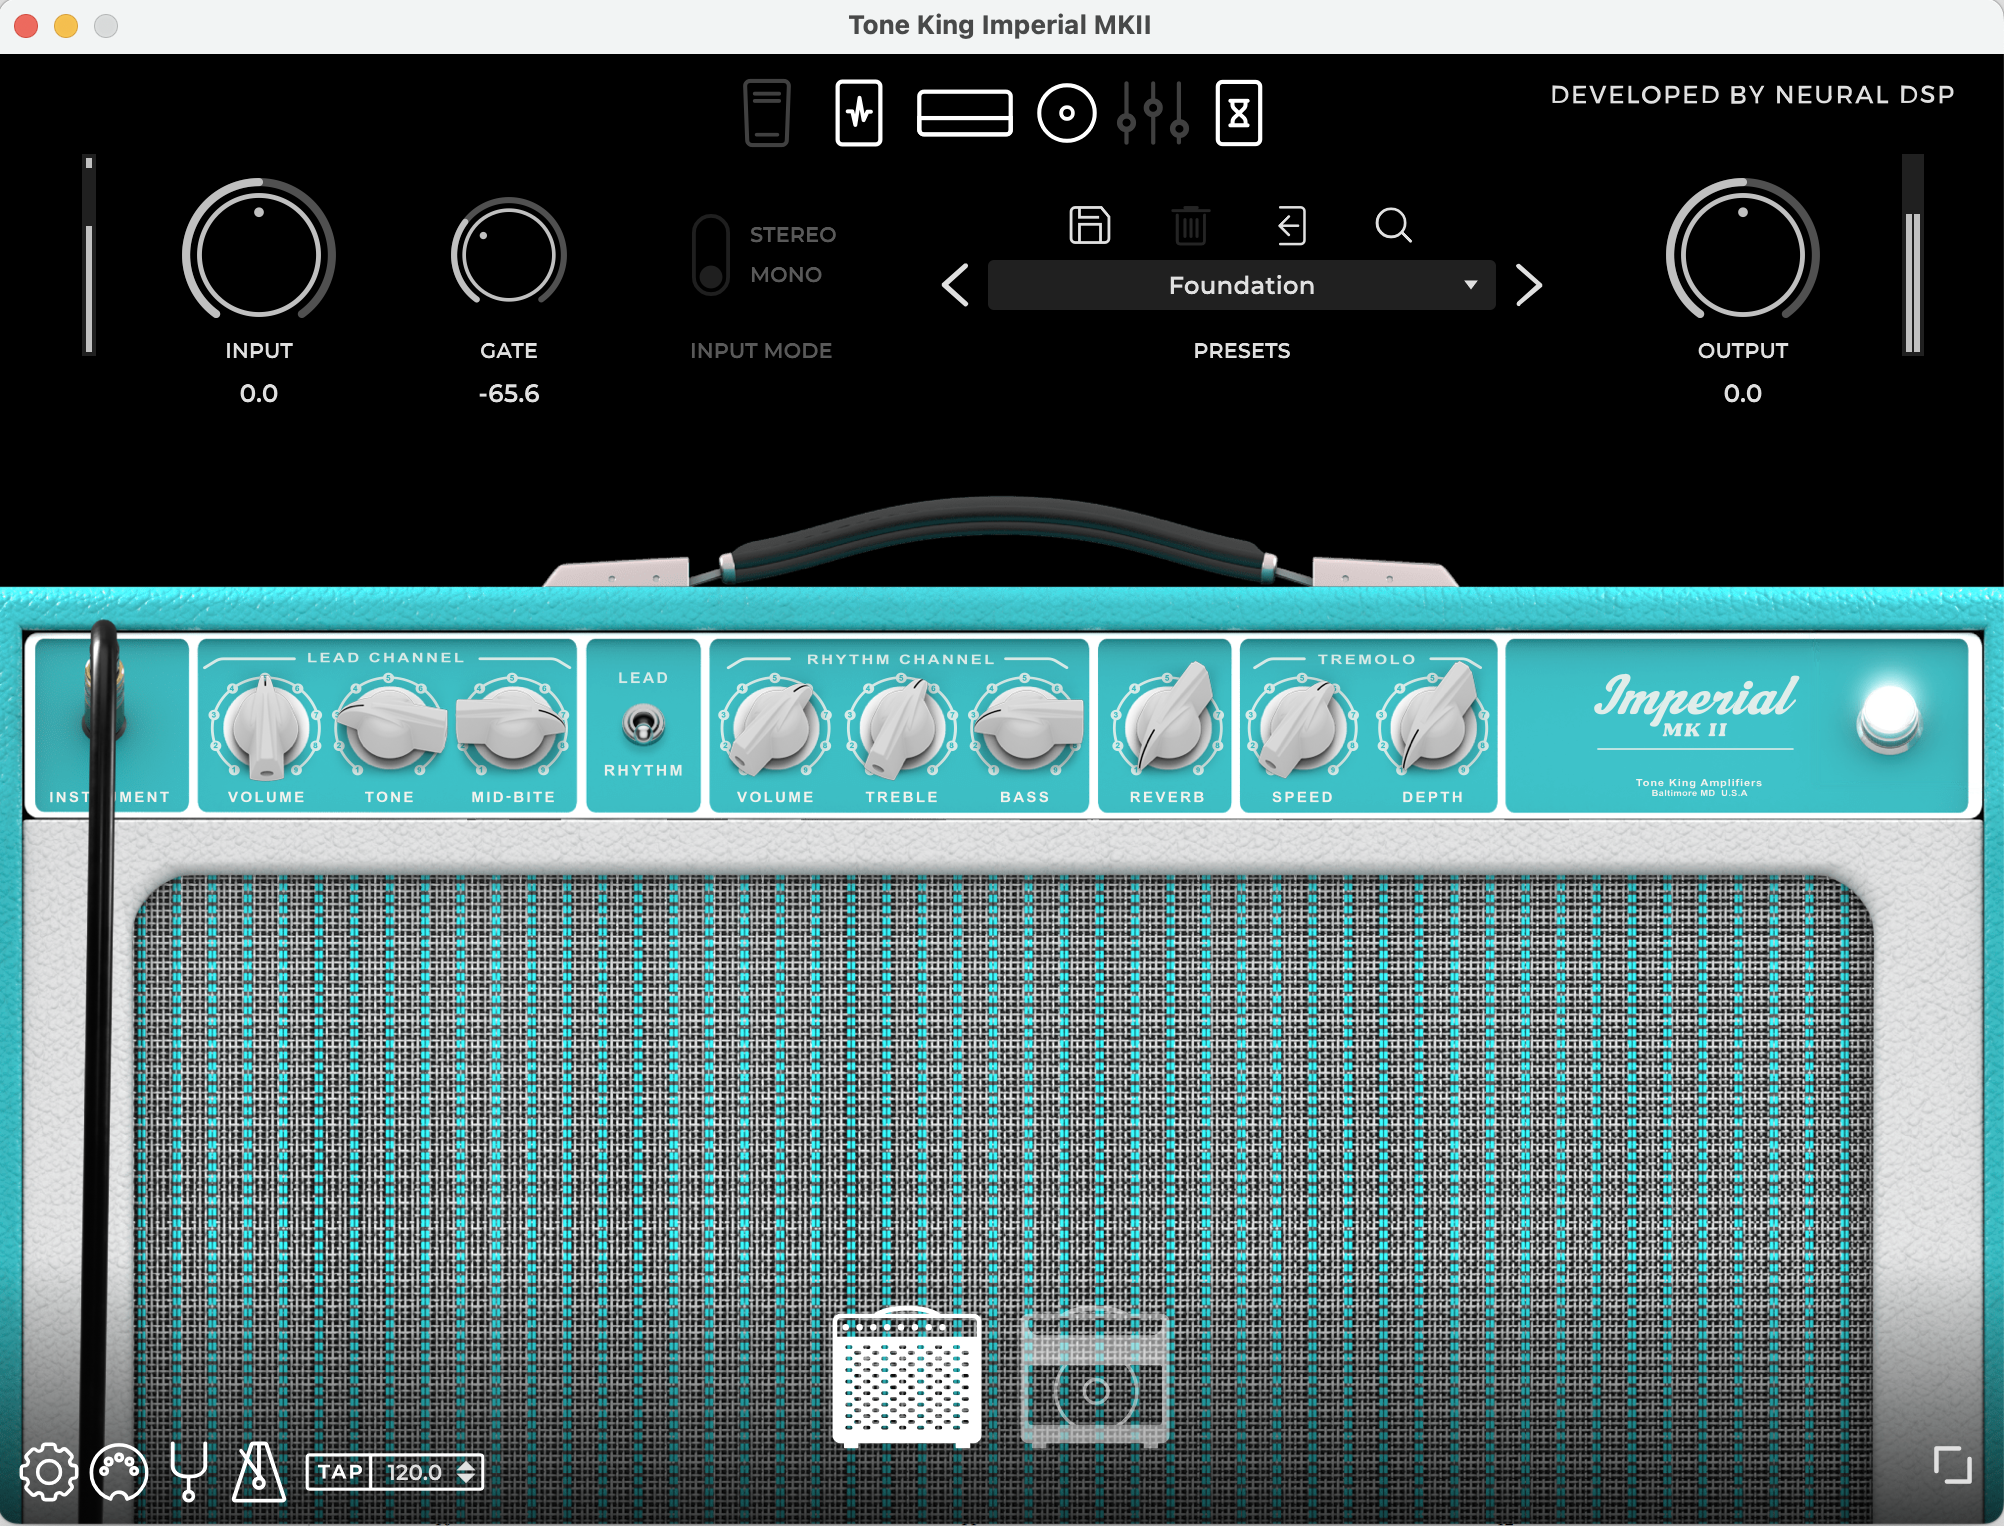
Task: Click the tempo stepper arrows
Action: point(466,1472)
